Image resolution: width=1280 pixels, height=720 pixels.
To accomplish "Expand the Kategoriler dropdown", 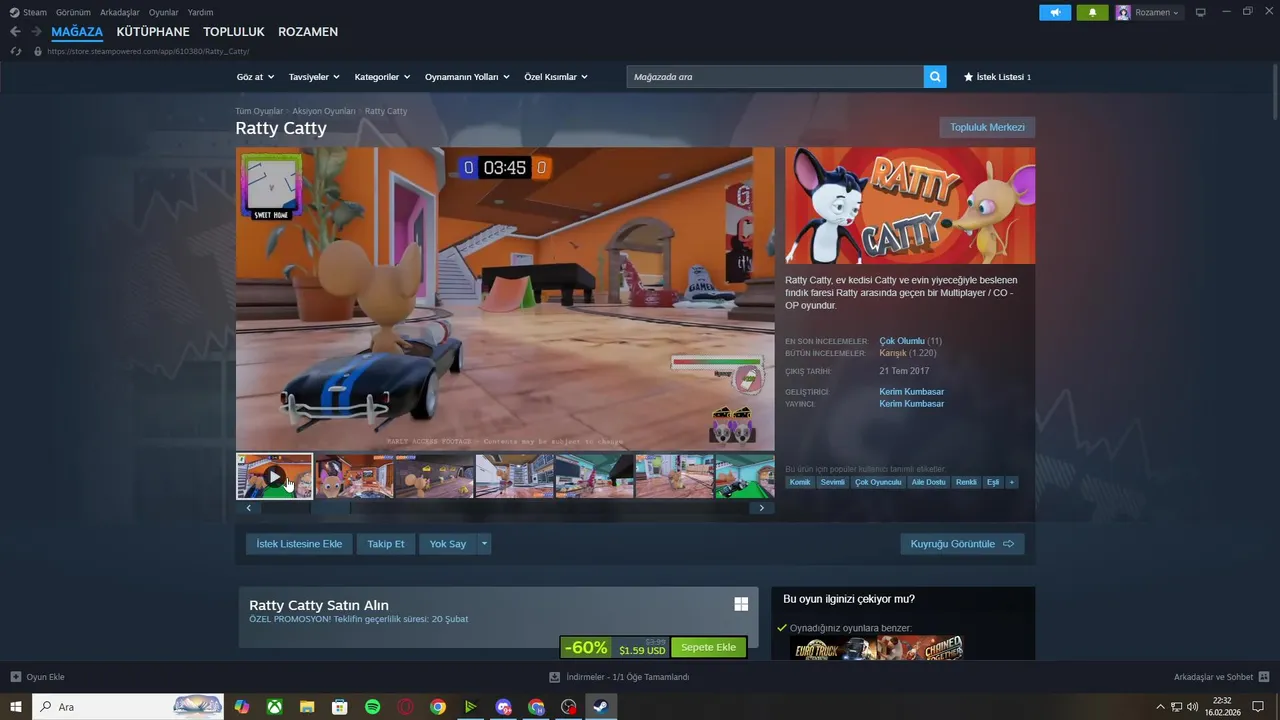I will tap(382, 77).
